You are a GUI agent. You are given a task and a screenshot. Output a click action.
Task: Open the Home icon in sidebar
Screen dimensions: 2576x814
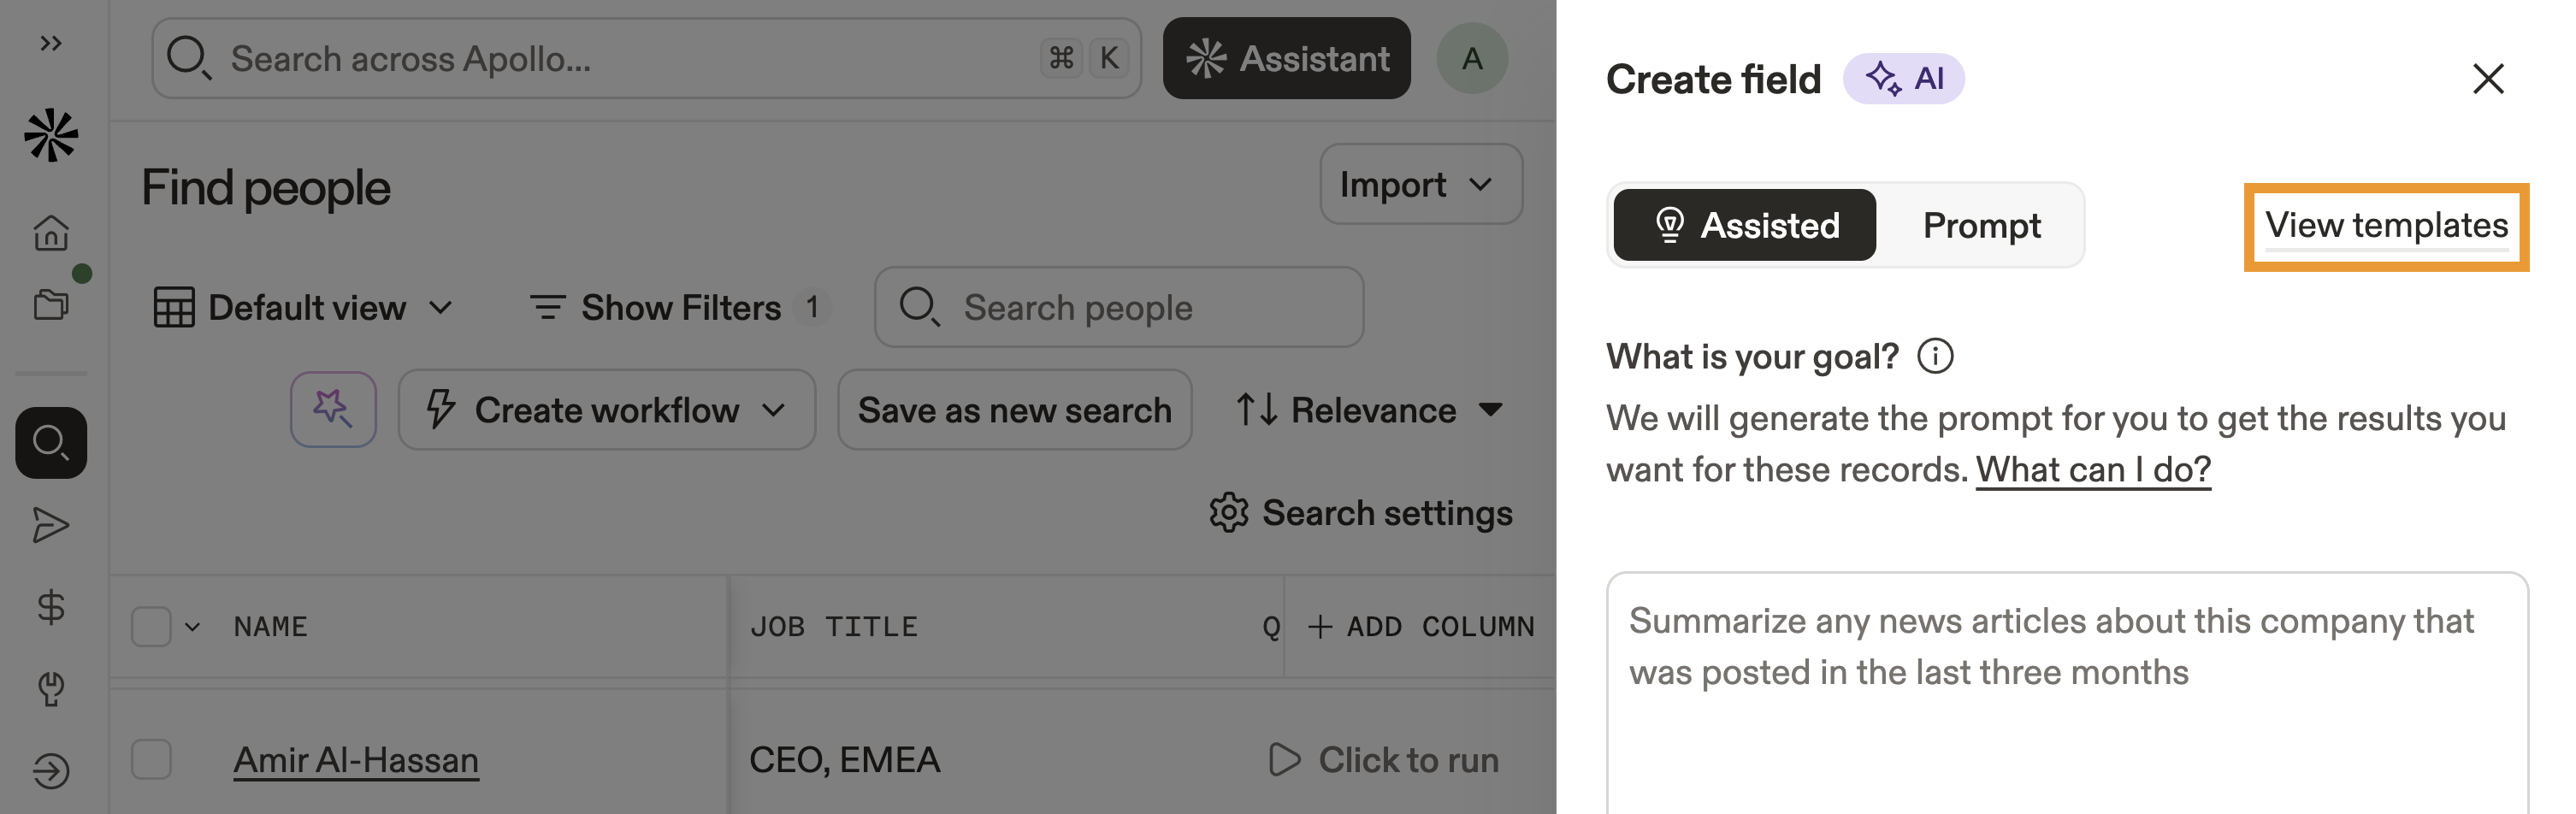pyautogui.click(x=51, y=233)
